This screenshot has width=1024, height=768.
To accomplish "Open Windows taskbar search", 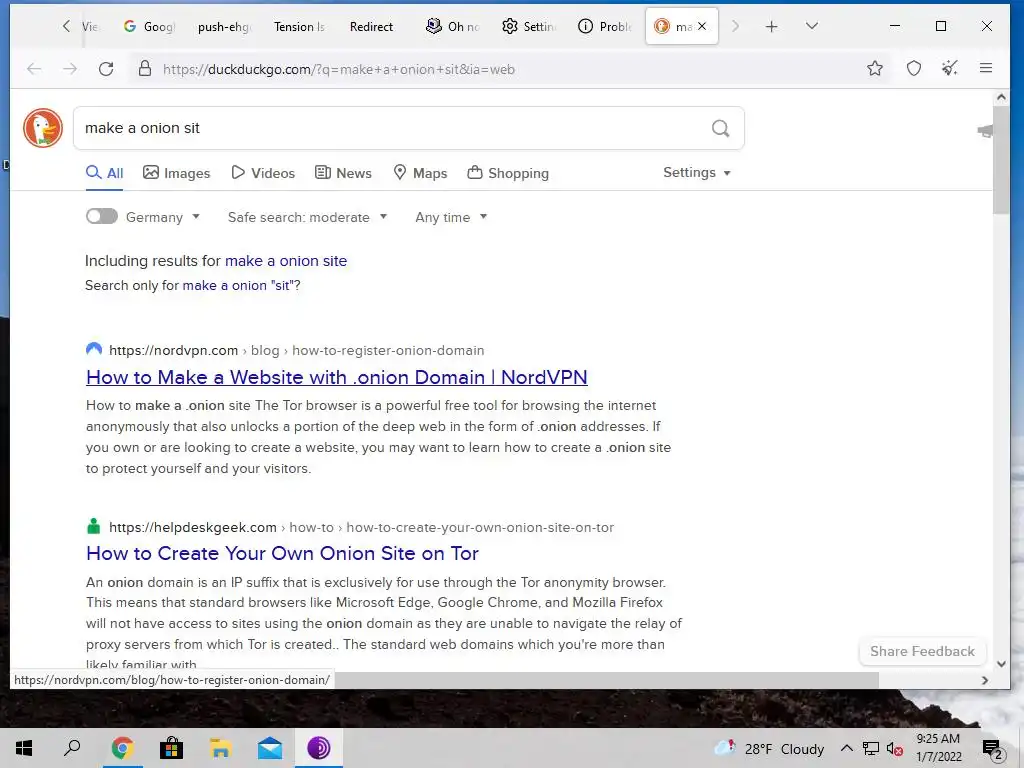I will (72, 748).
